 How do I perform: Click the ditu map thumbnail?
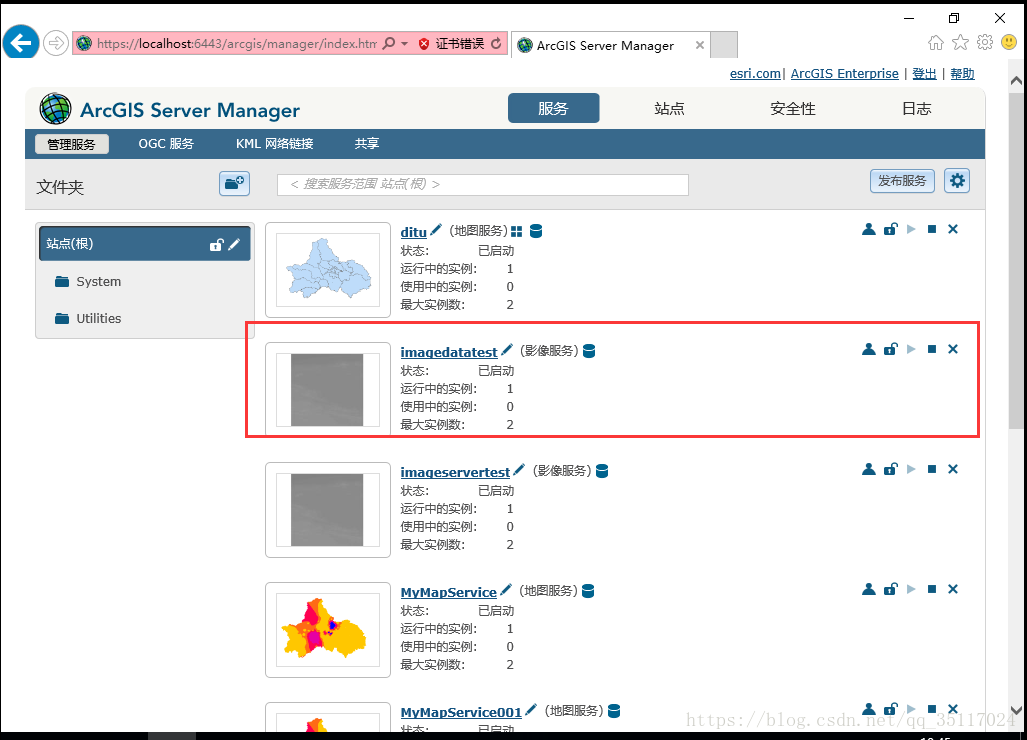328,270
